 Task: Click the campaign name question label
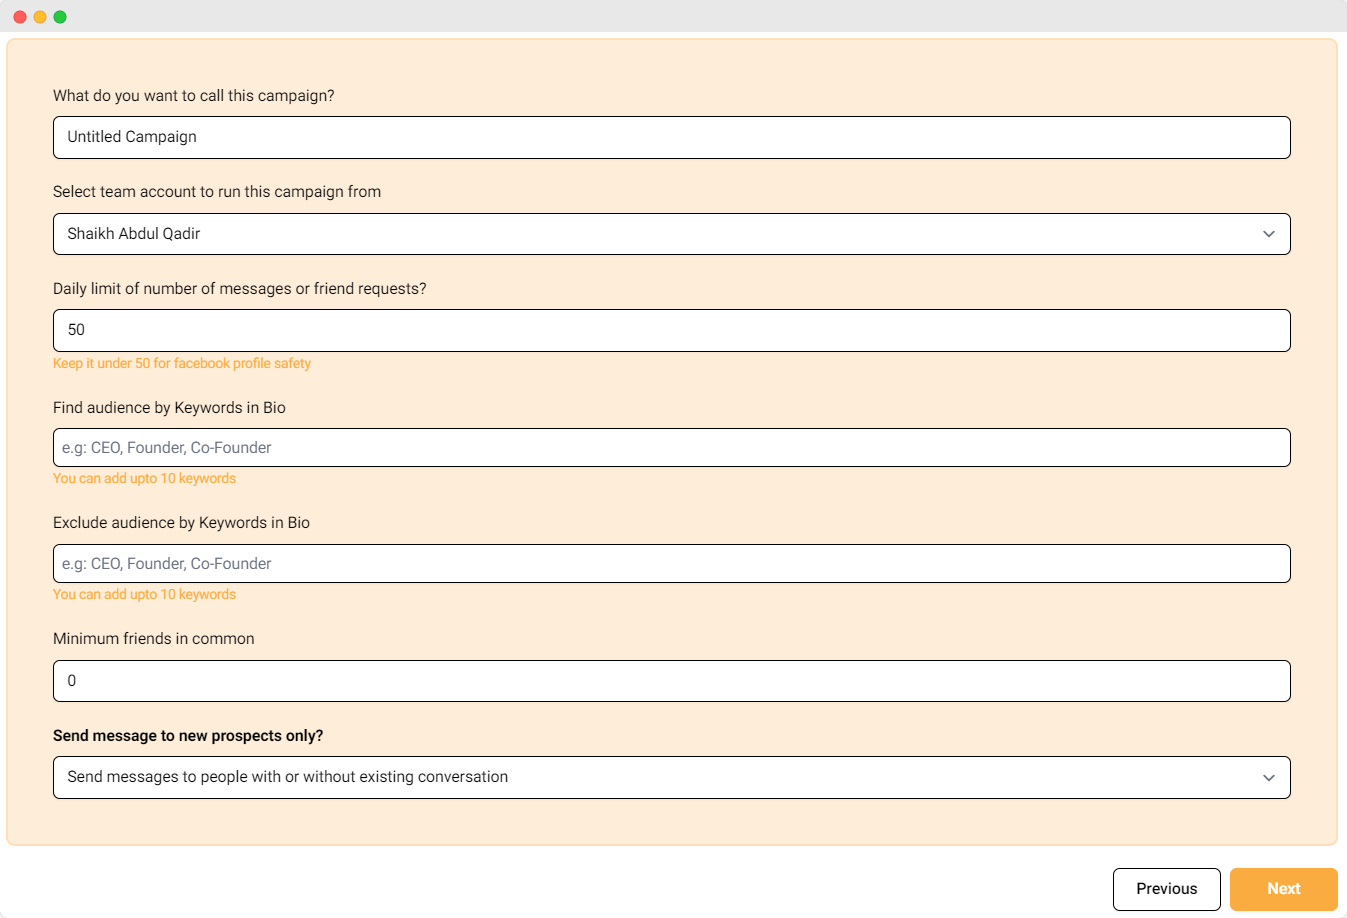pos(194,96)
